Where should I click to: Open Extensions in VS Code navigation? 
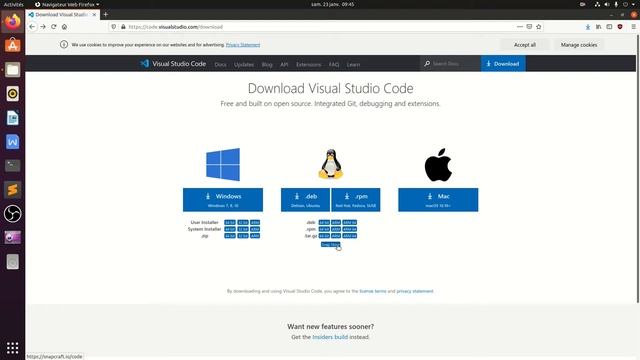coord(309,64)
